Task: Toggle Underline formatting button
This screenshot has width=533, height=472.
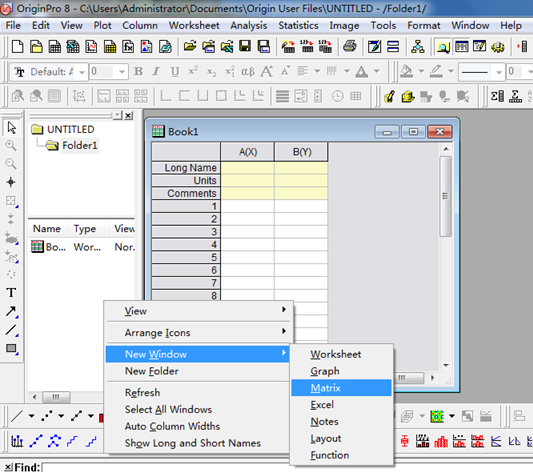Action: coord(175,72)
